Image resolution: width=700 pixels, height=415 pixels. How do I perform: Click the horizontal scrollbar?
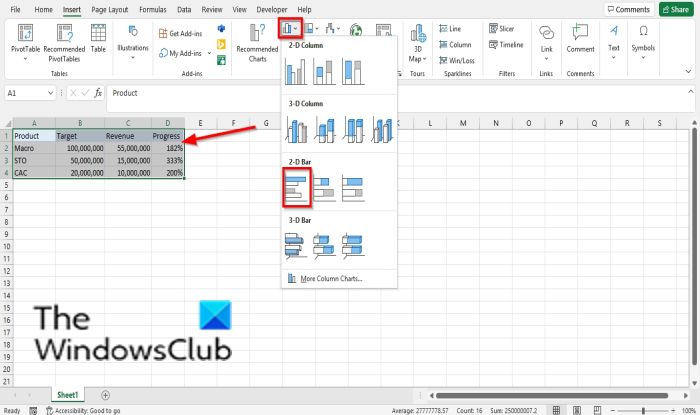(x=552, y=395)
